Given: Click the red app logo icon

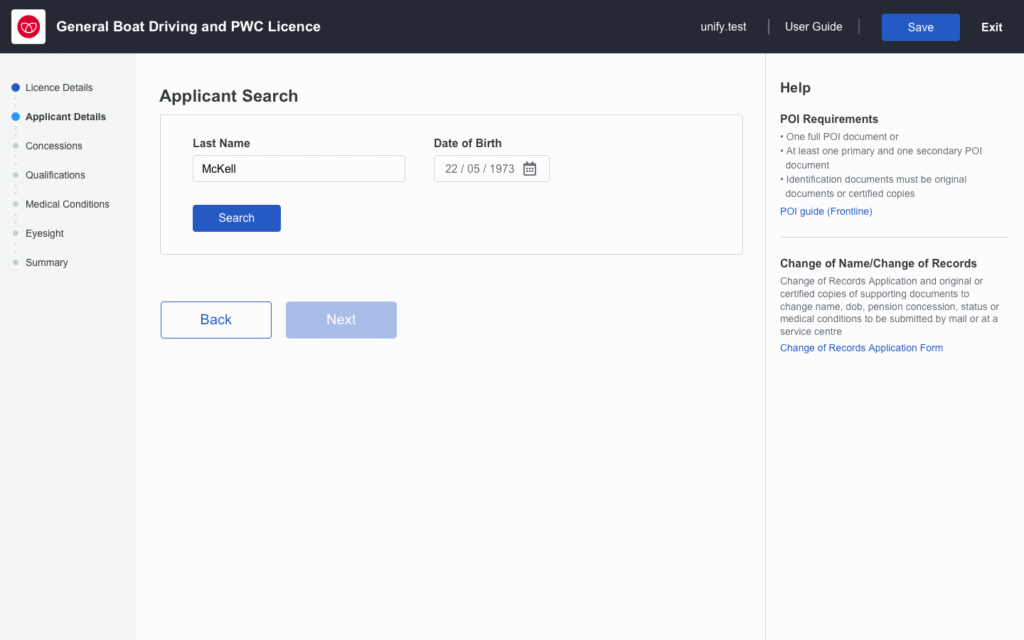Looking at the screenshot, I should tap(28, 27).
